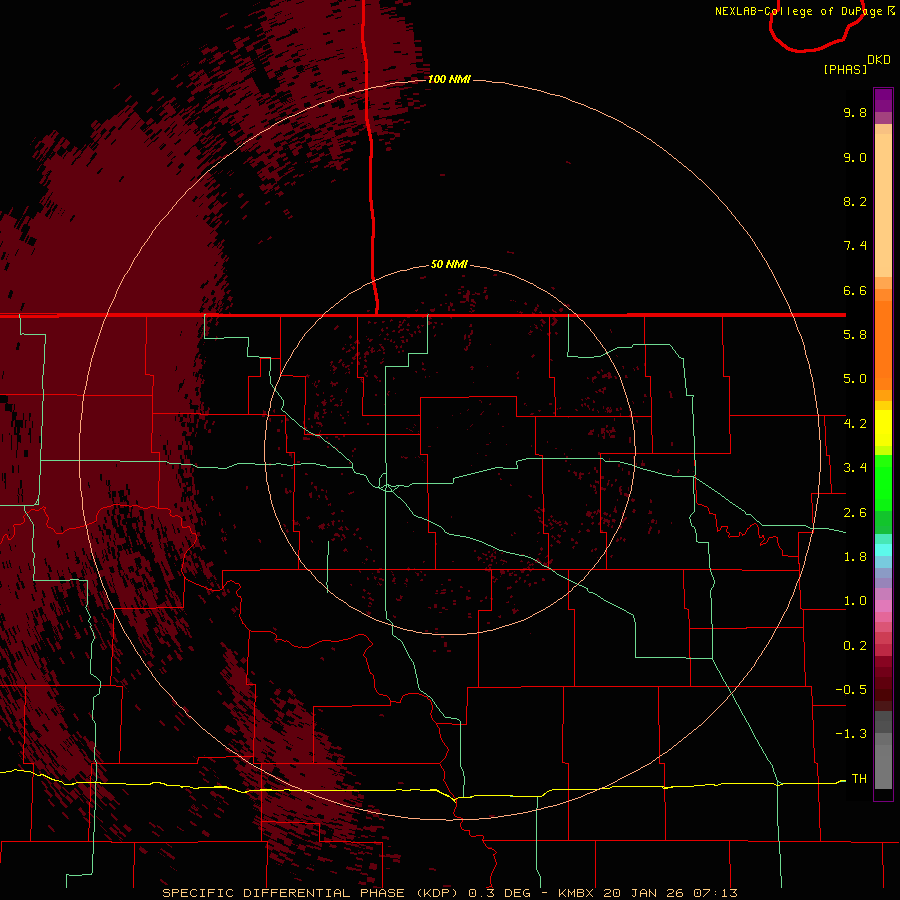Click the 9.0 value on the color scale
Screen dimensions: 900x900
coord(855,157)
